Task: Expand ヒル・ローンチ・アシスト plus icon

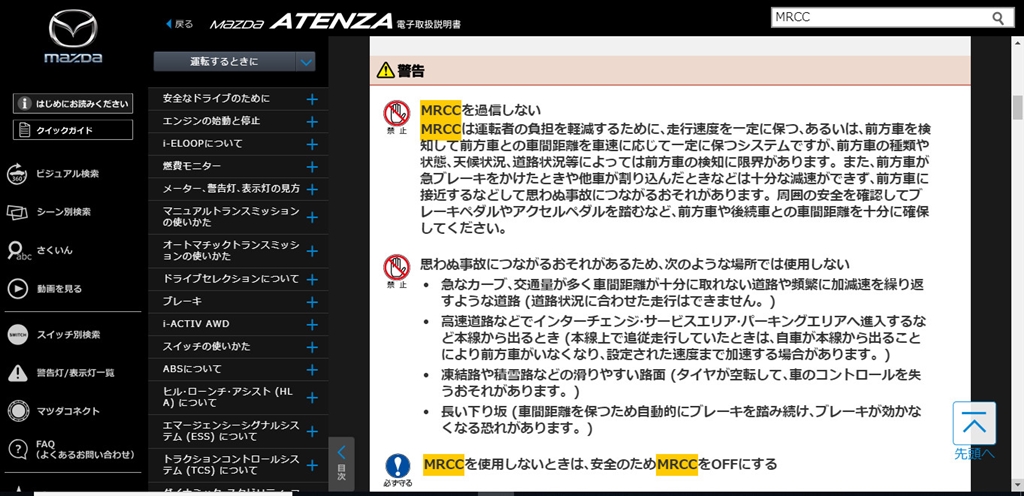Action: pyautogui.click(x=312, y=397)
